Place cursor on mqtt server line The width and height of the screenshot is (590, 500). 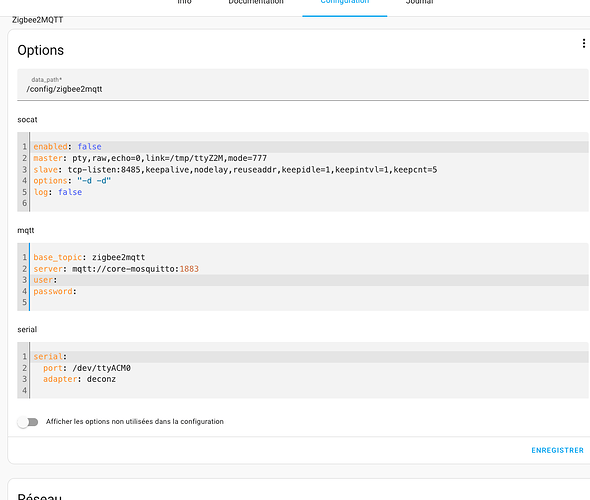(x=309, y=269)
